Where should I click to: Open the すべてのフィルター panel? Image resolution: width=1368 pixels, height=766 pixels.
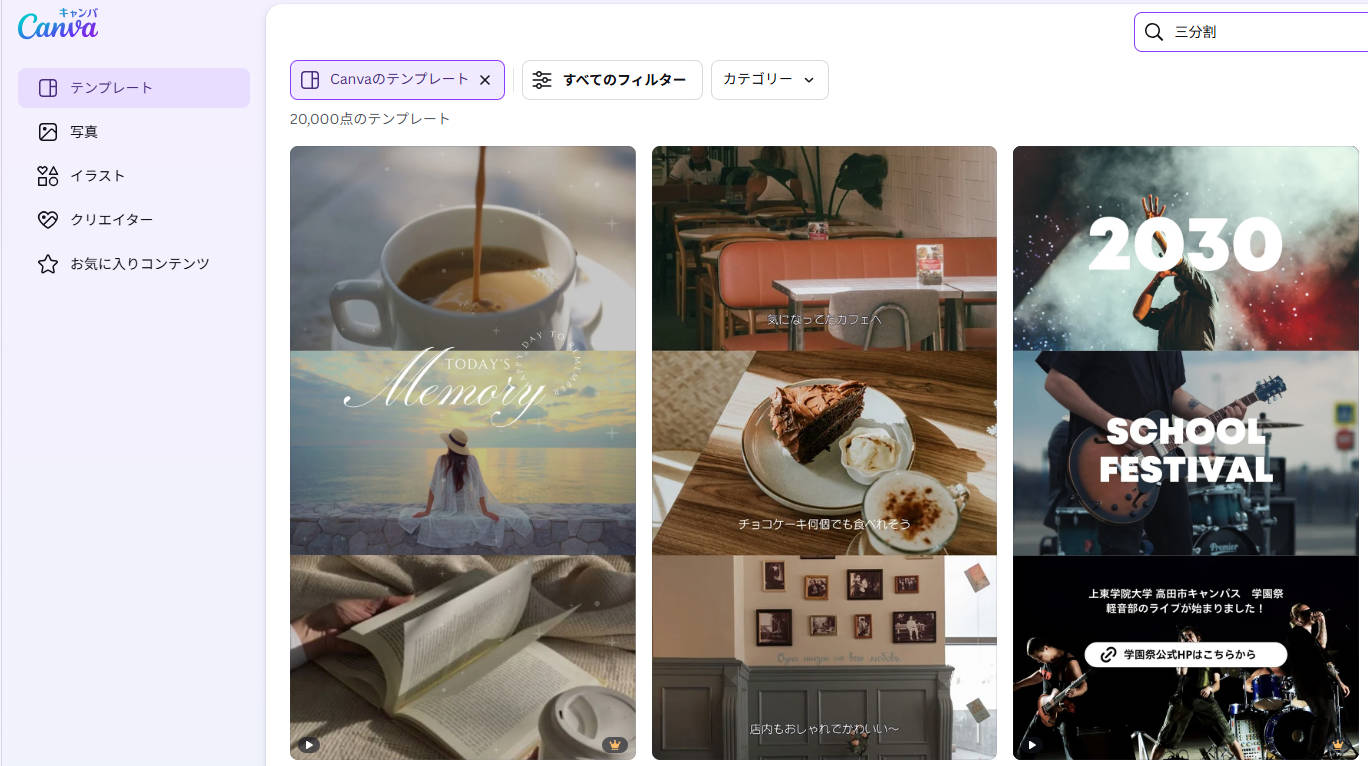point(611,80)
